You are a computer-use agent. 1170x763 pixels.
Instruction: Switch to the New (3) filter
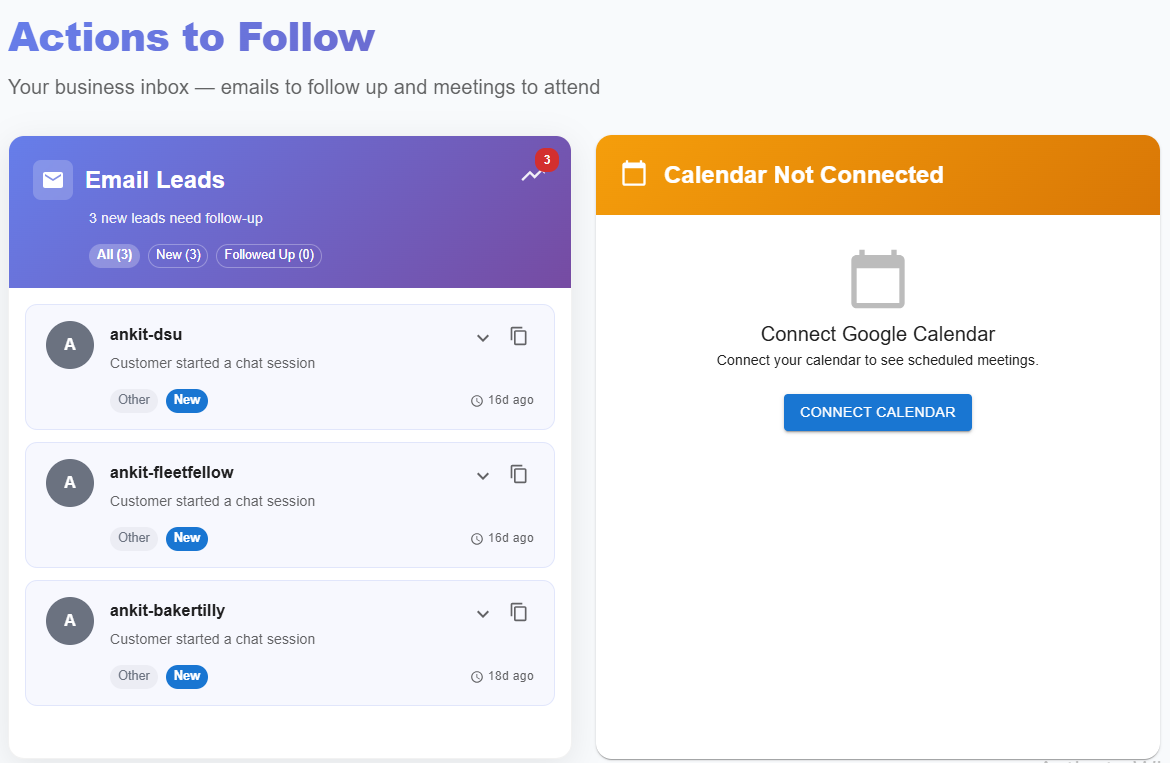[x=177, y=255]
